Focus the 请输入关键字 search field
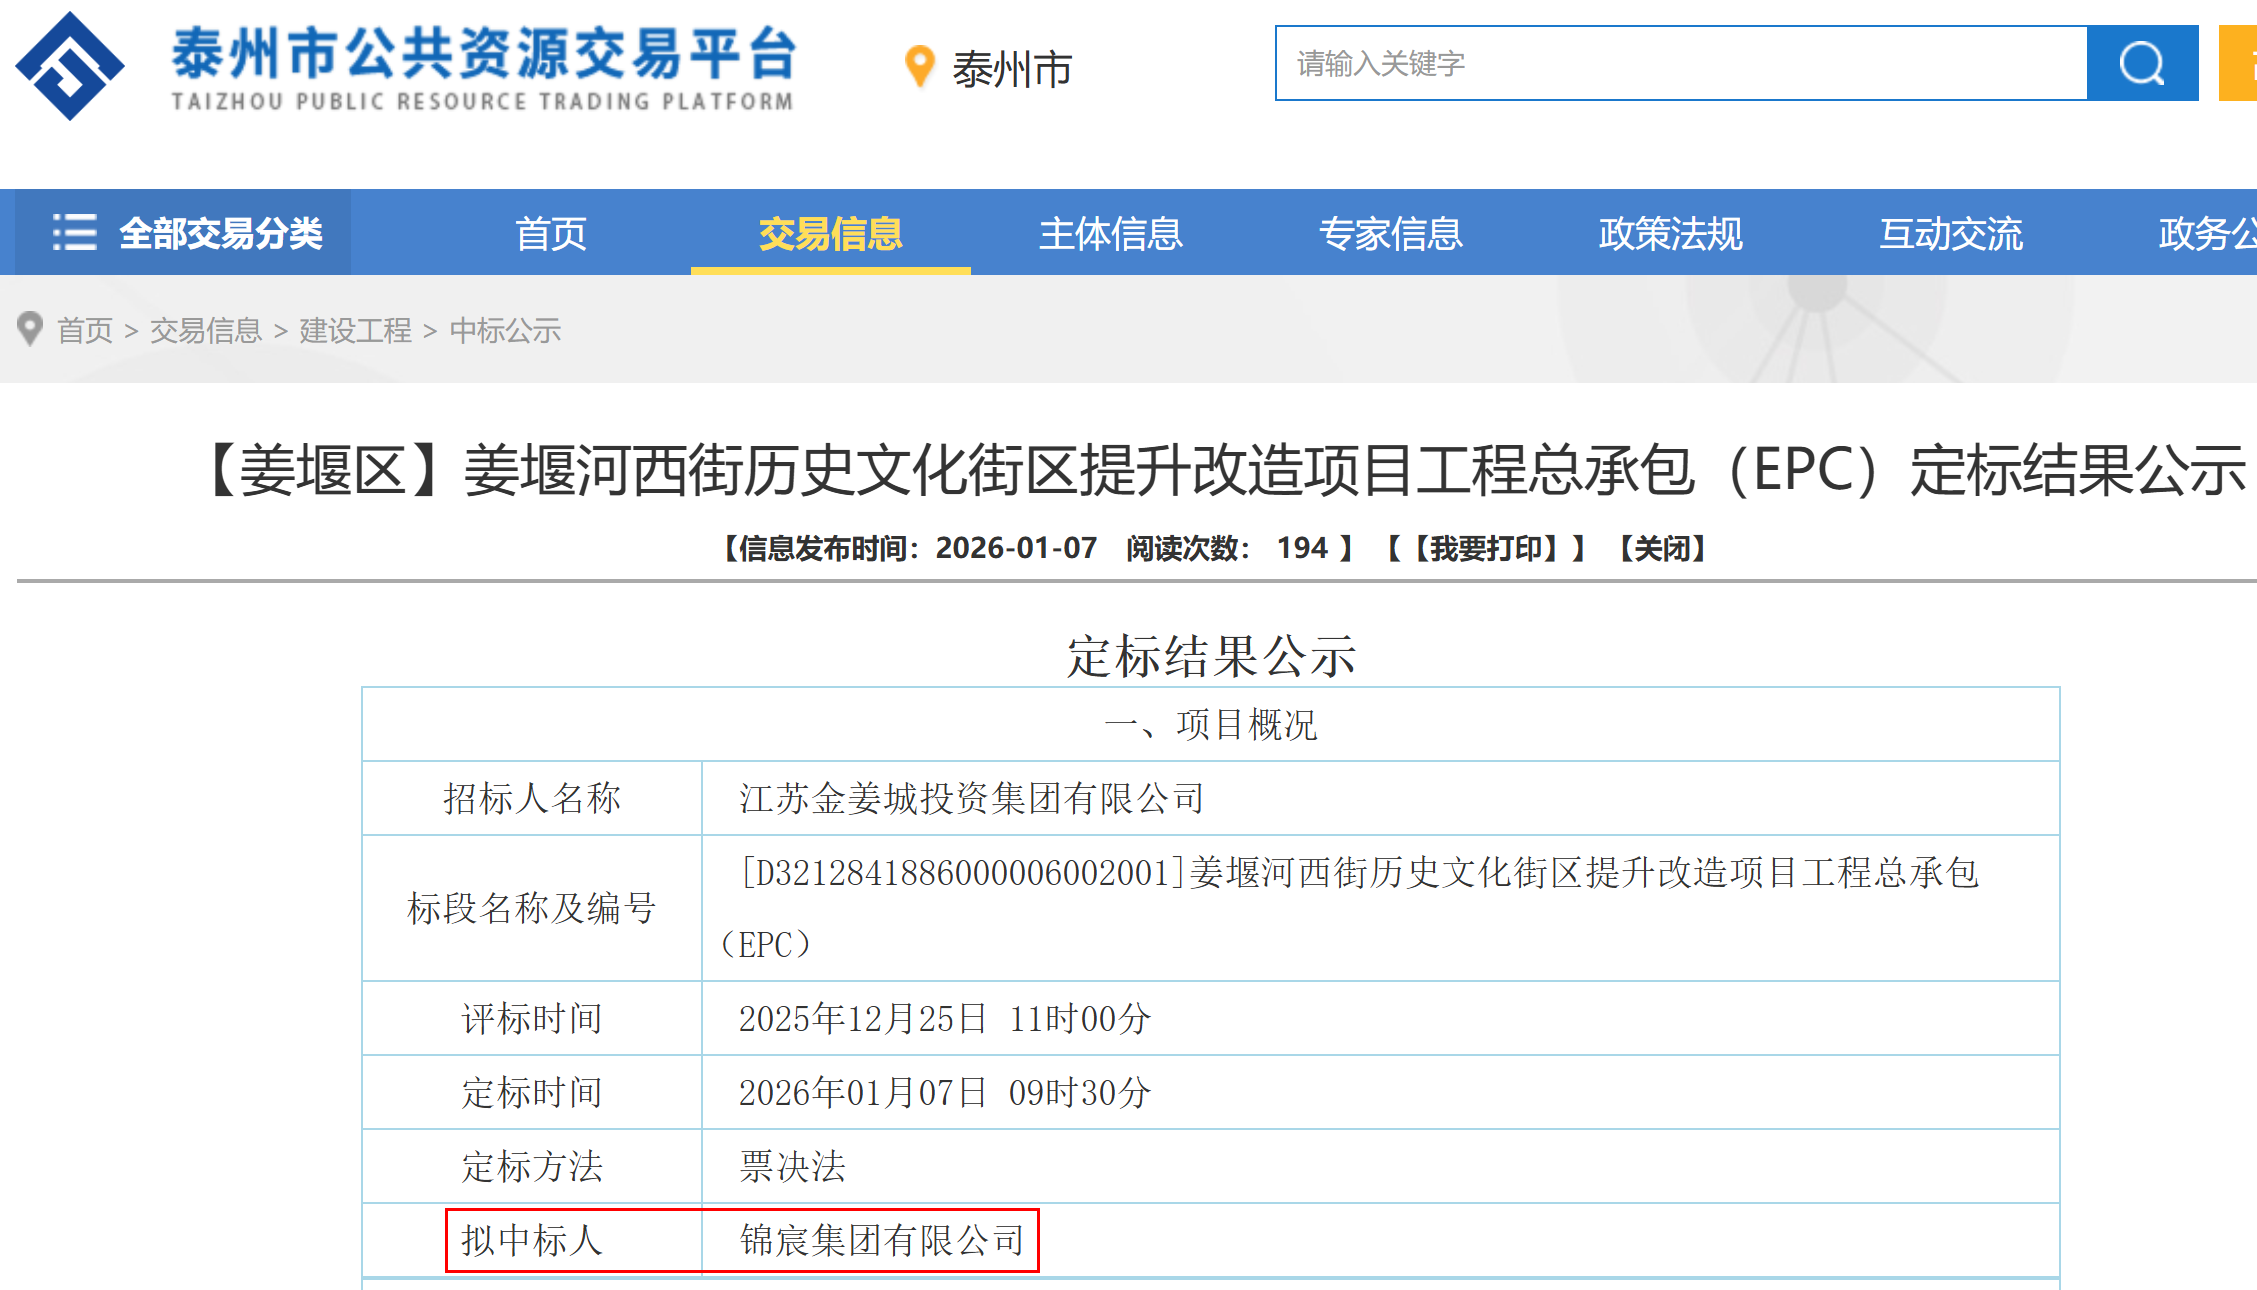This screenshot has width=2257, height=1290. pyautogui.click(x=1681, y=63)
